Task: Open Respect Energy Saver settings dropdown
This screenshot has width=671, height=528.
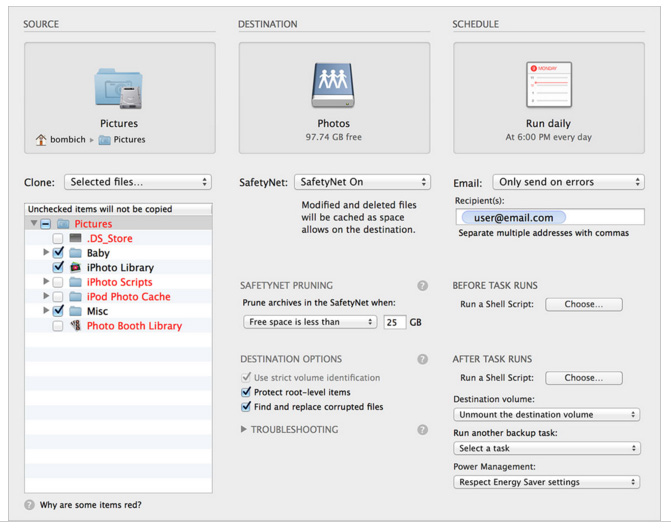Action: tap(546, 482)
